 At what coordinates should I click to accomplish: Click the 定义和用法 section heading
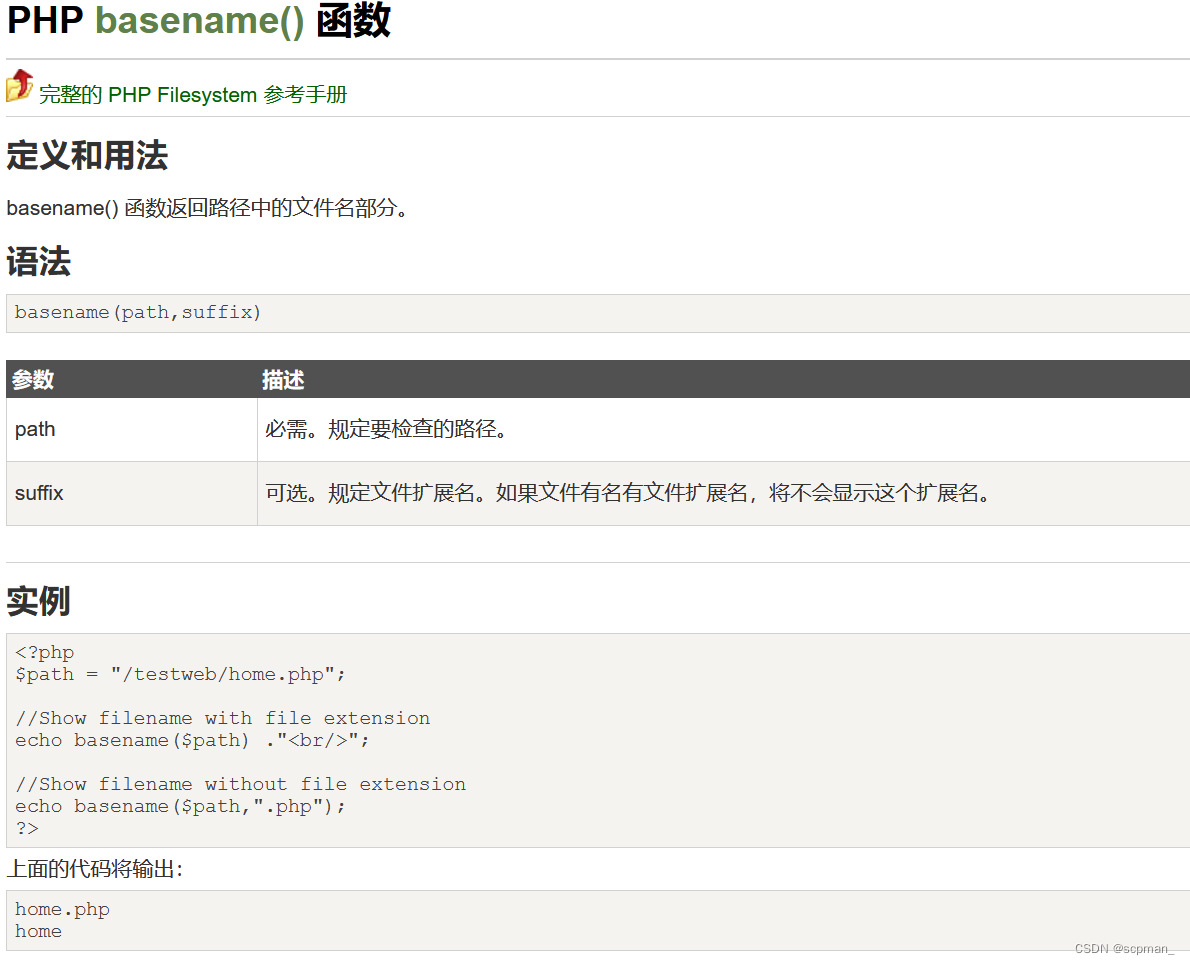point(86,157)
